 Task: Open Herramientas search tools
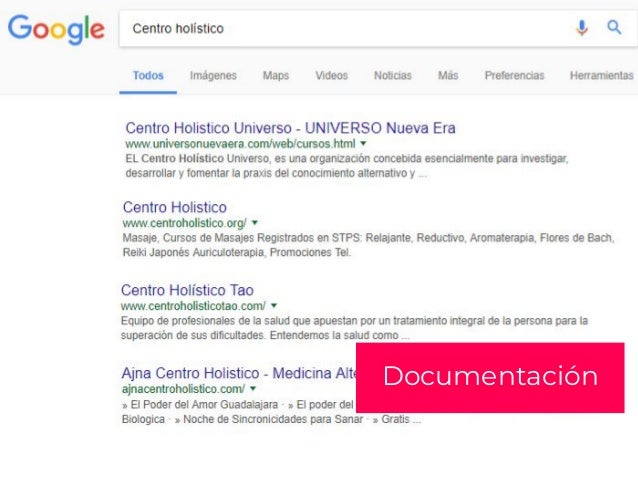601,76
